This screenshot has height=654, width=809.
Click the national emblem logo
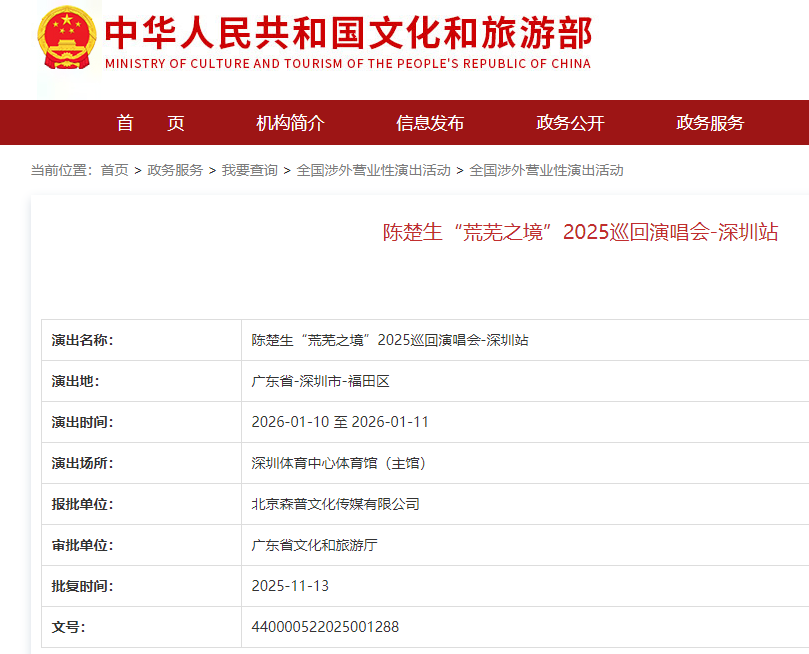click(x=67, y=37)
